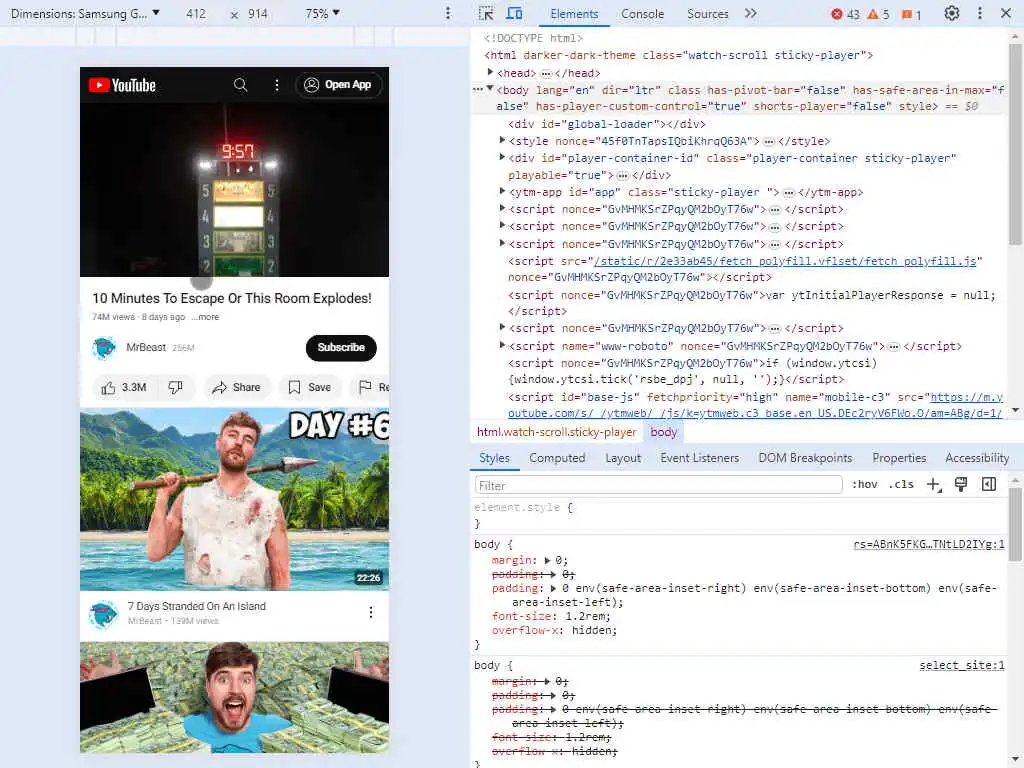The image size is (1024, 768).
Task: Open the Accessibility tab
Action: pos(977,458)
